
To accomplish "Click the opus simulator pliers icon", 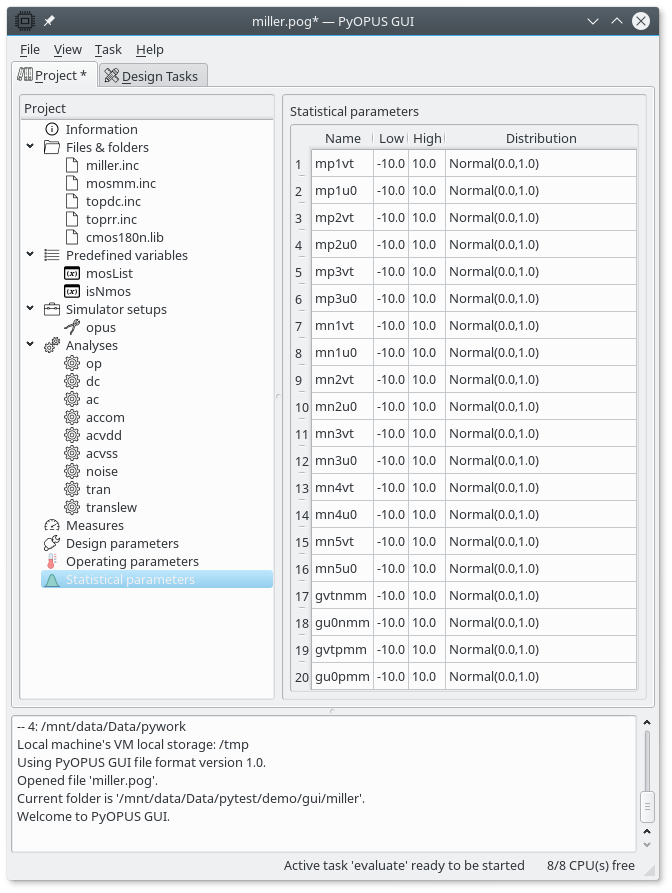I will 72,327.
